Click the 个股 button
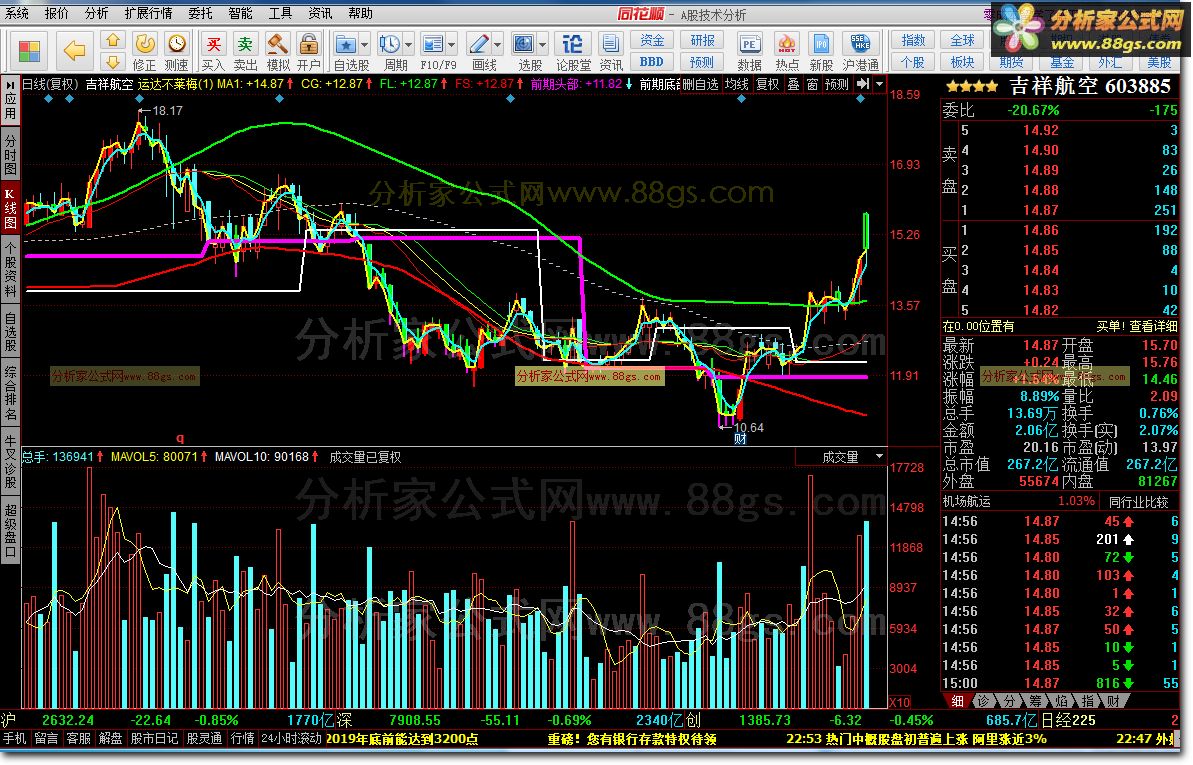 (913, 62)
